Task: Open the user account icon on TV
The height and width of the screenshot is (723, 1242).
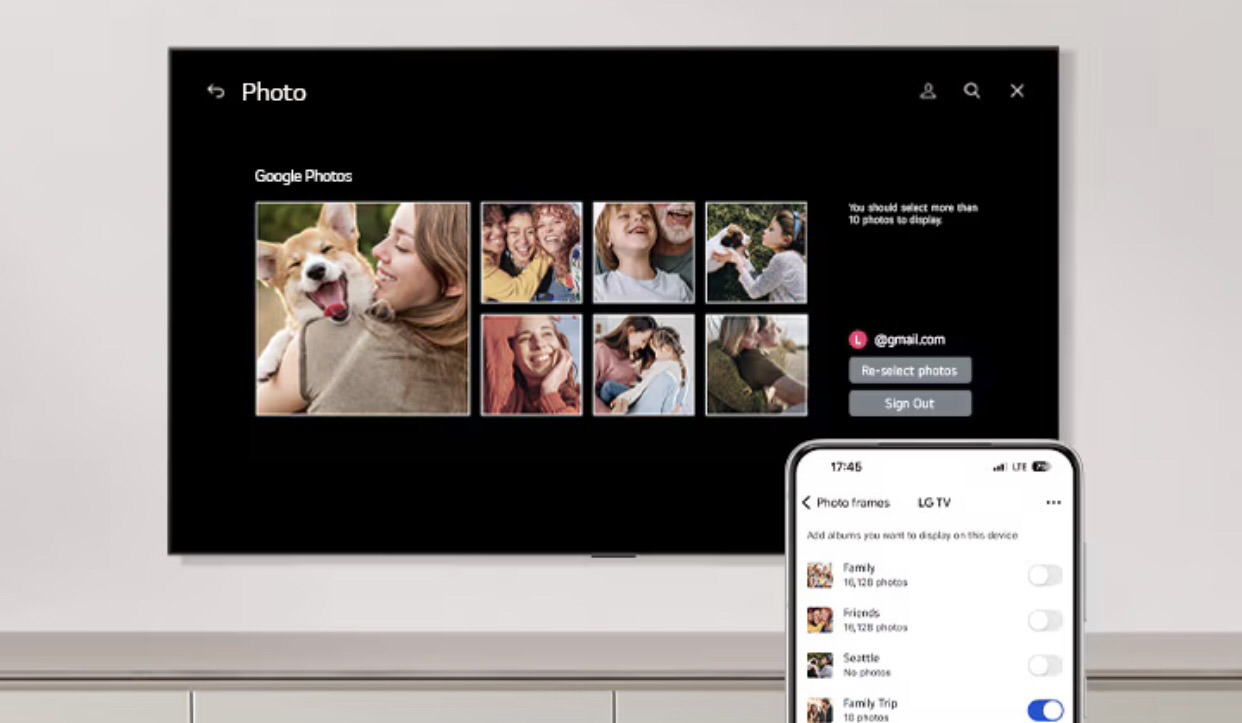Action: [x=928, y=91]
